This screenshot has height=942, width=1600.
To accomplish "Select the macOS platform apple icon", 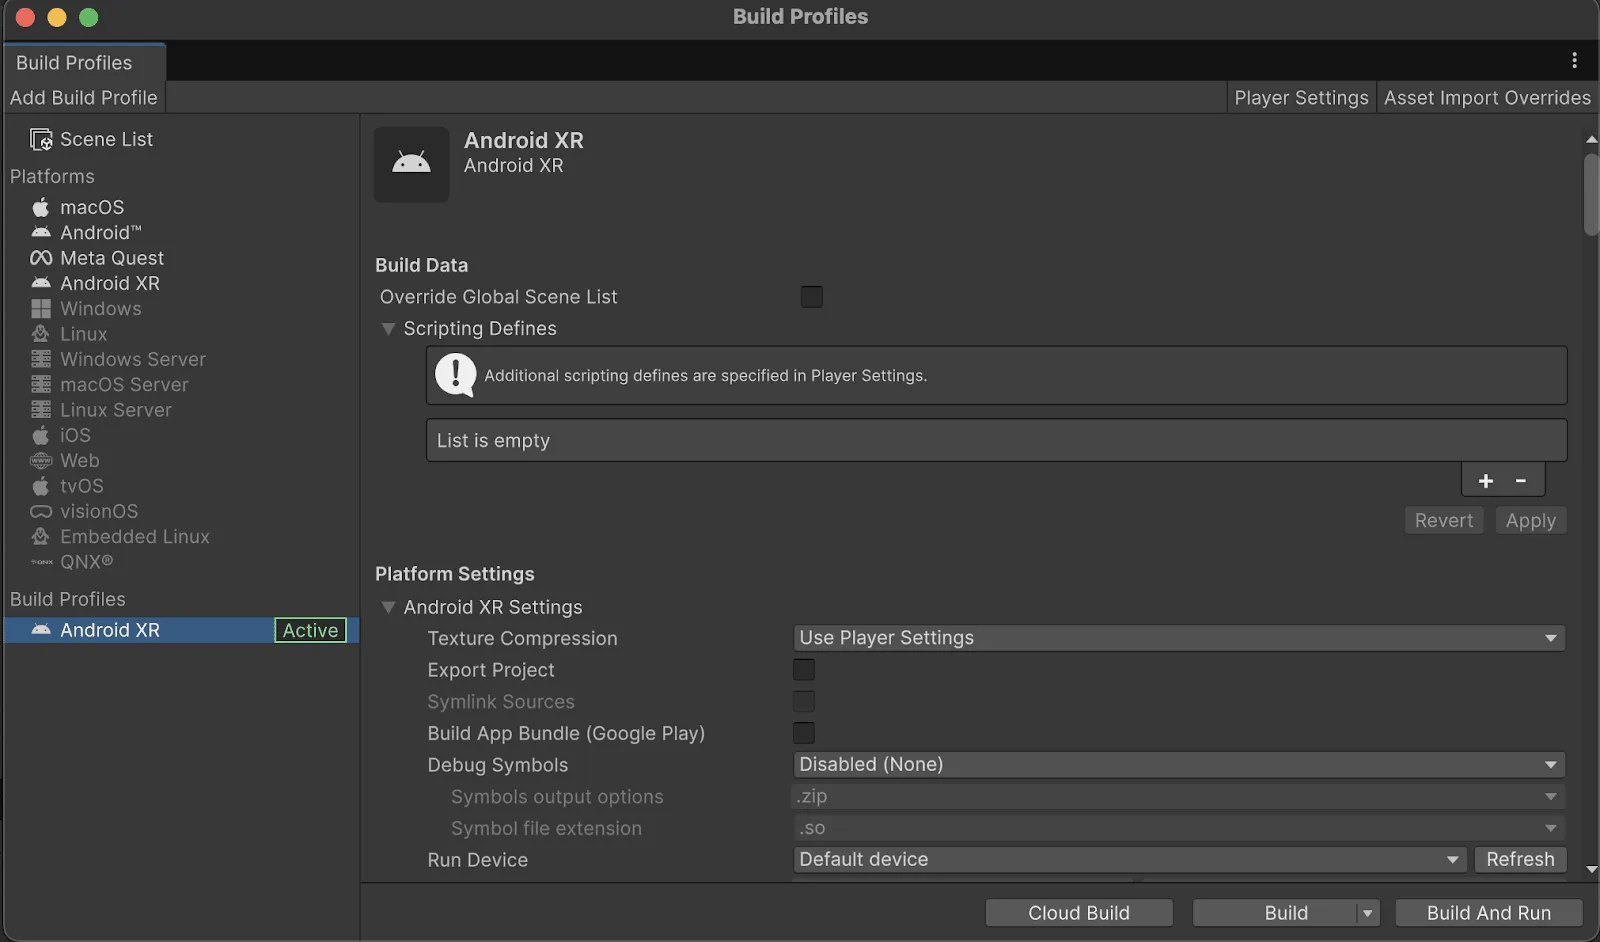I will click(41, 207).
